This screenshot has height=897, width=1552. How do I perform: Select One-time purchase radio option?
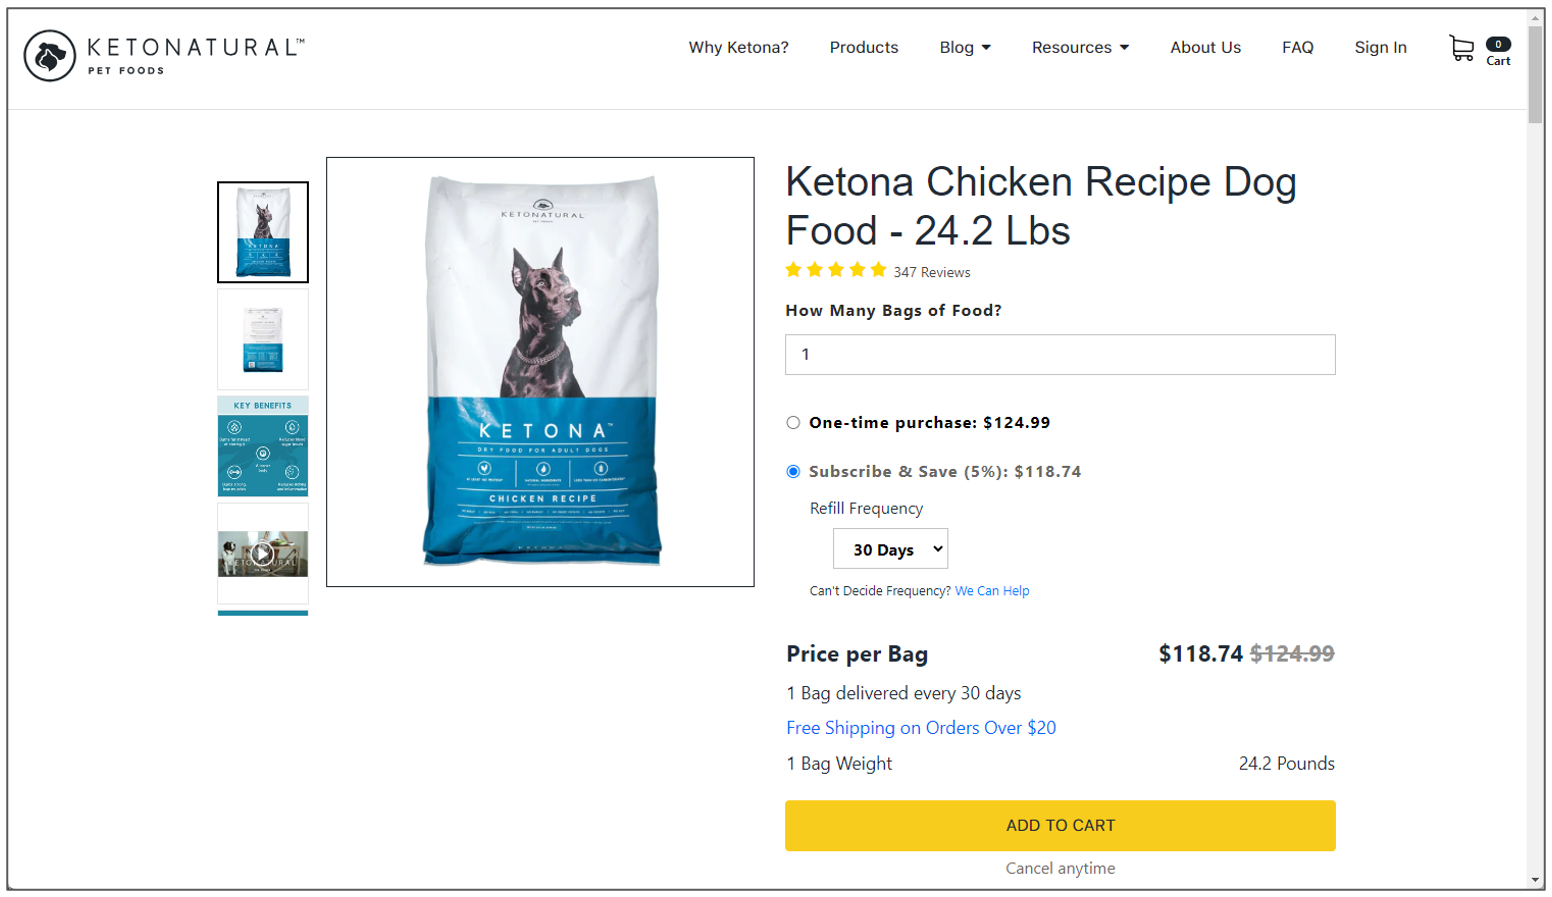pos(793,423)
